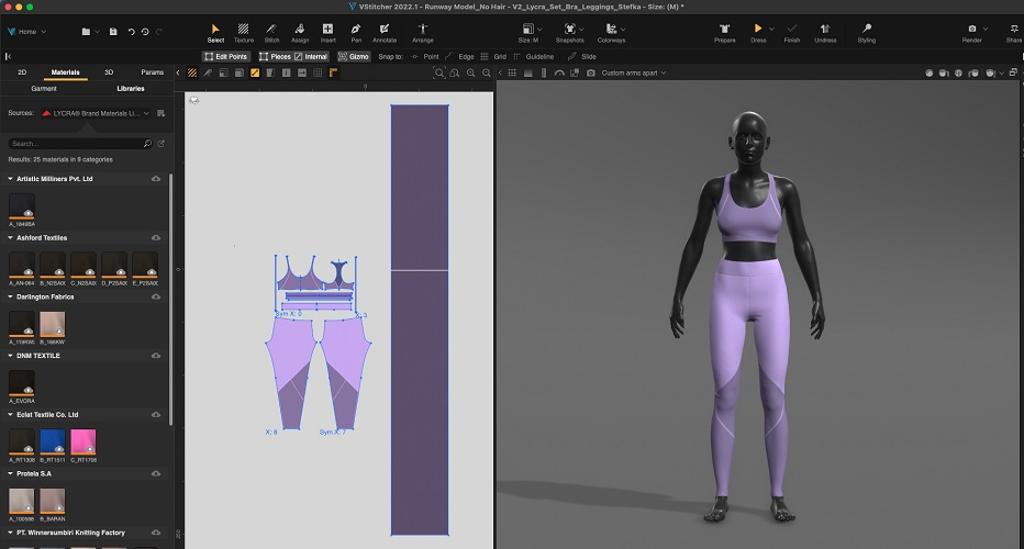The width and height of the screenshot is (1024, 549).
Task: Click the Dress simulation button
Action: (x=758, y=32)
